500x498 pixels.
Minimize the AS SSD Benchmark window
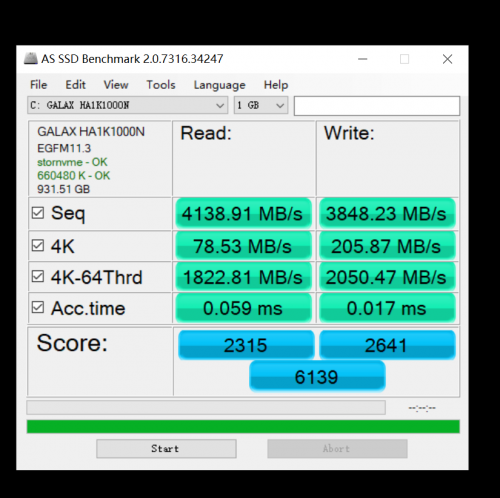tap(362, 59)
